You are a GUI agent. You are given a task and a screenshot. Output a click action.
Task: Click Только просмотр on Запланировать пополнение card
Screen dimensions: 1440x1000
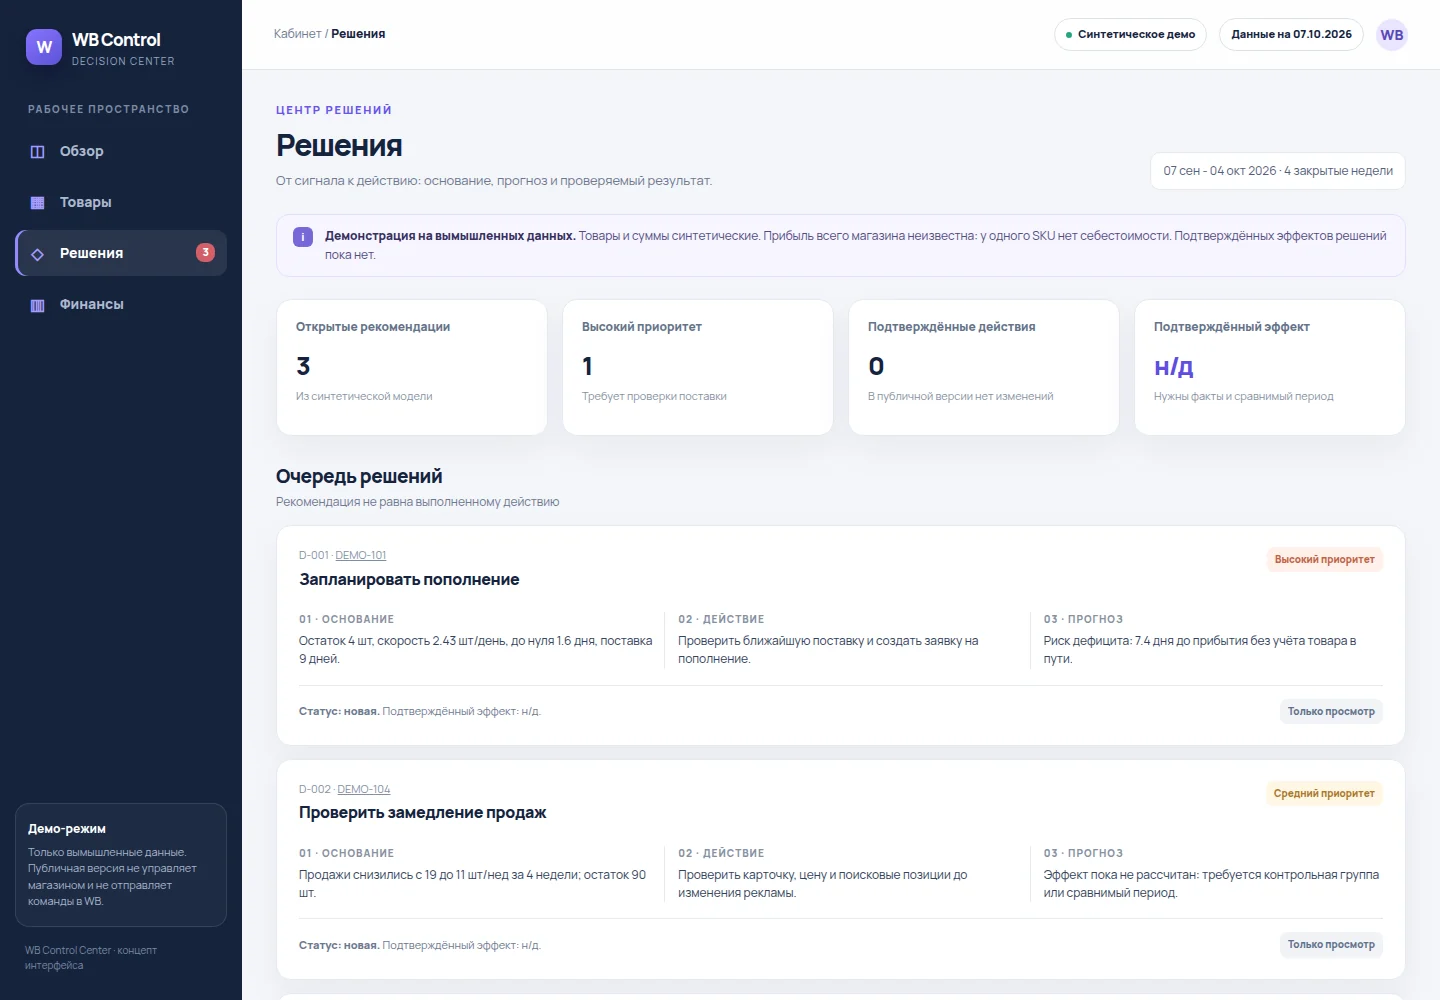point(1331,711)
